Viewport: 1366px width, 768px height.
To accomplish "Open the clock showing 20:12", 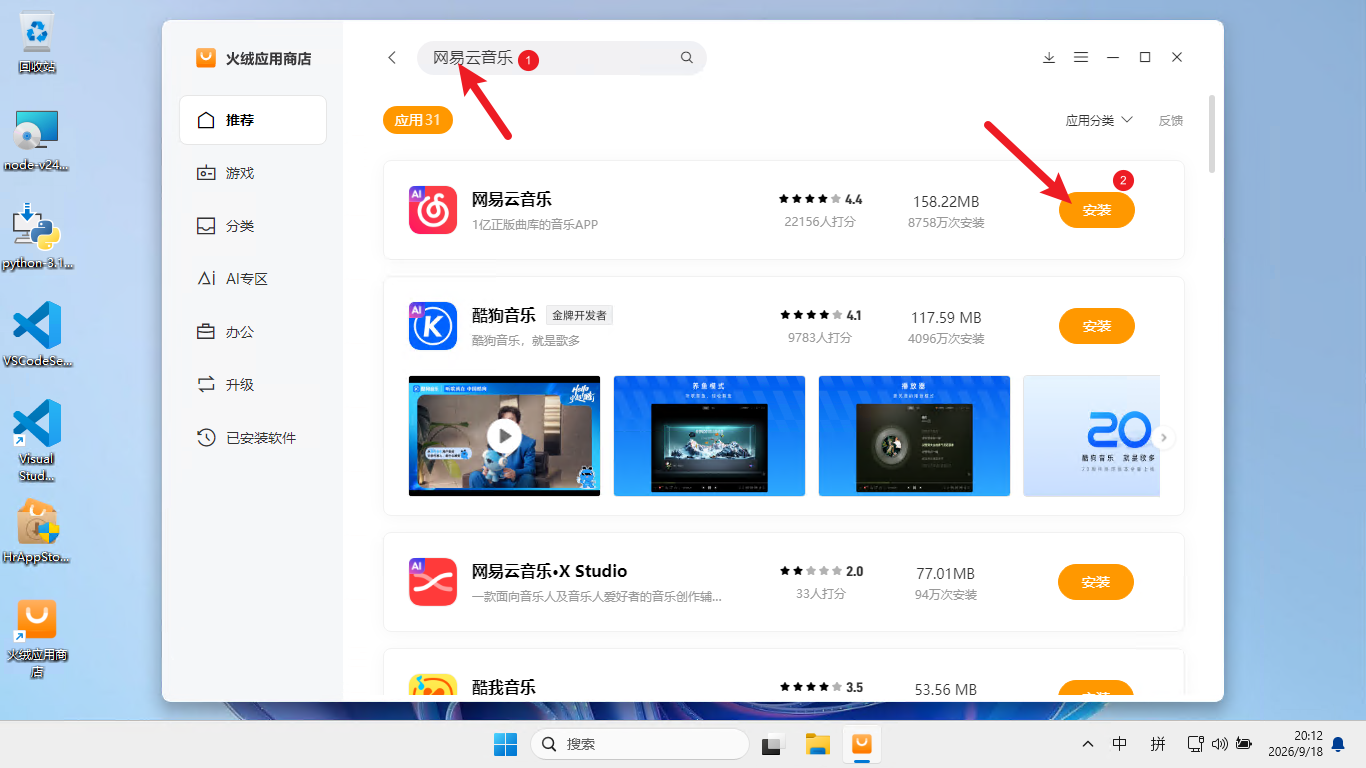I will 1294,743.
